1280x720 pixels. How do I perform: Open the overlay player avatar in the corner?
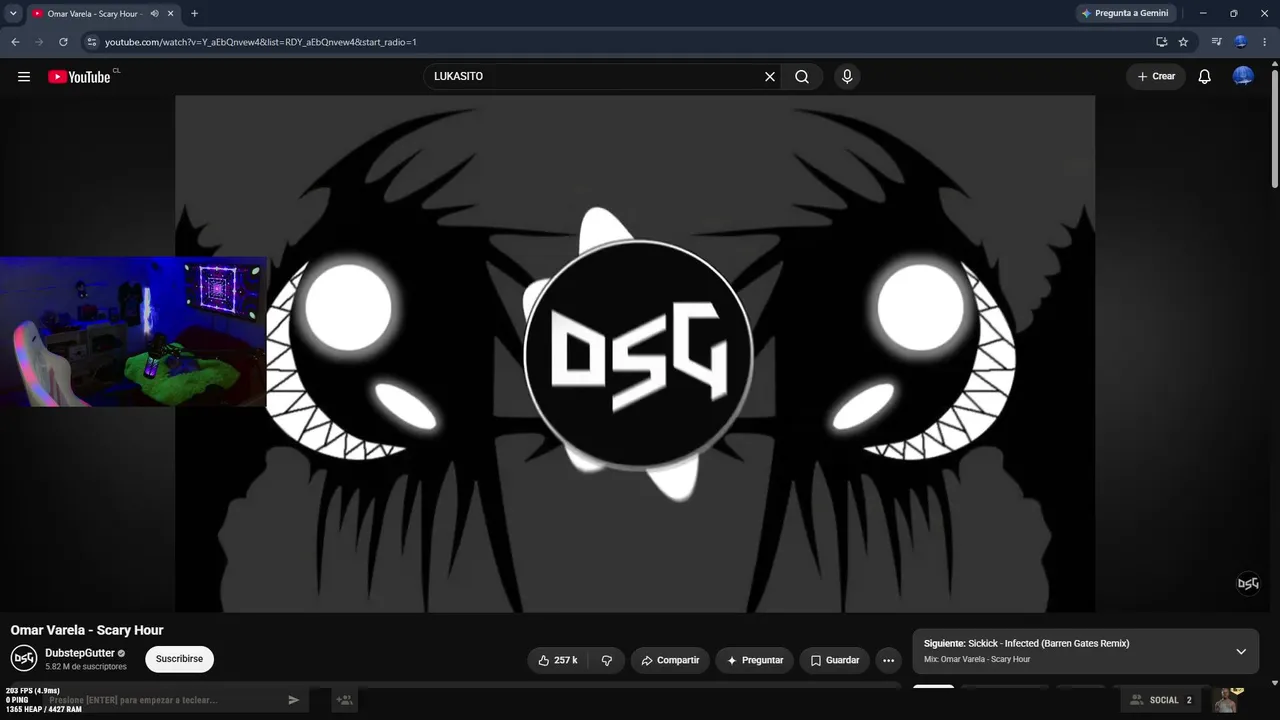(1227, 700)
